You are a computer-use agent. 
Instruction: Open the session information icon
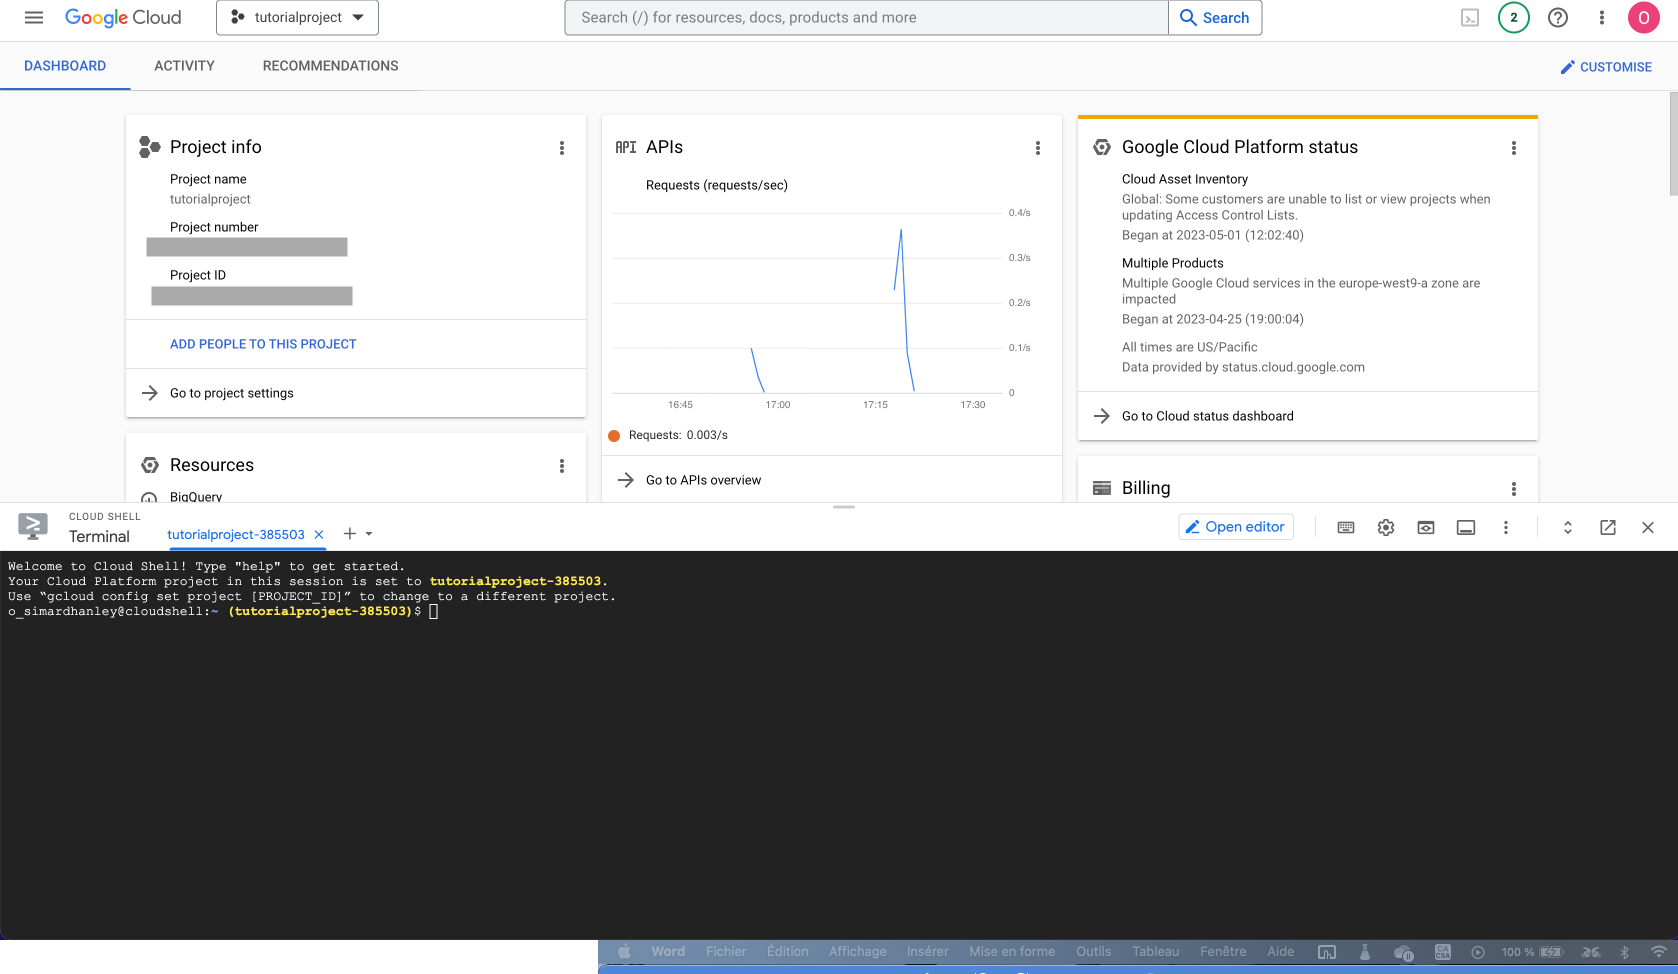coord(1466,527)
